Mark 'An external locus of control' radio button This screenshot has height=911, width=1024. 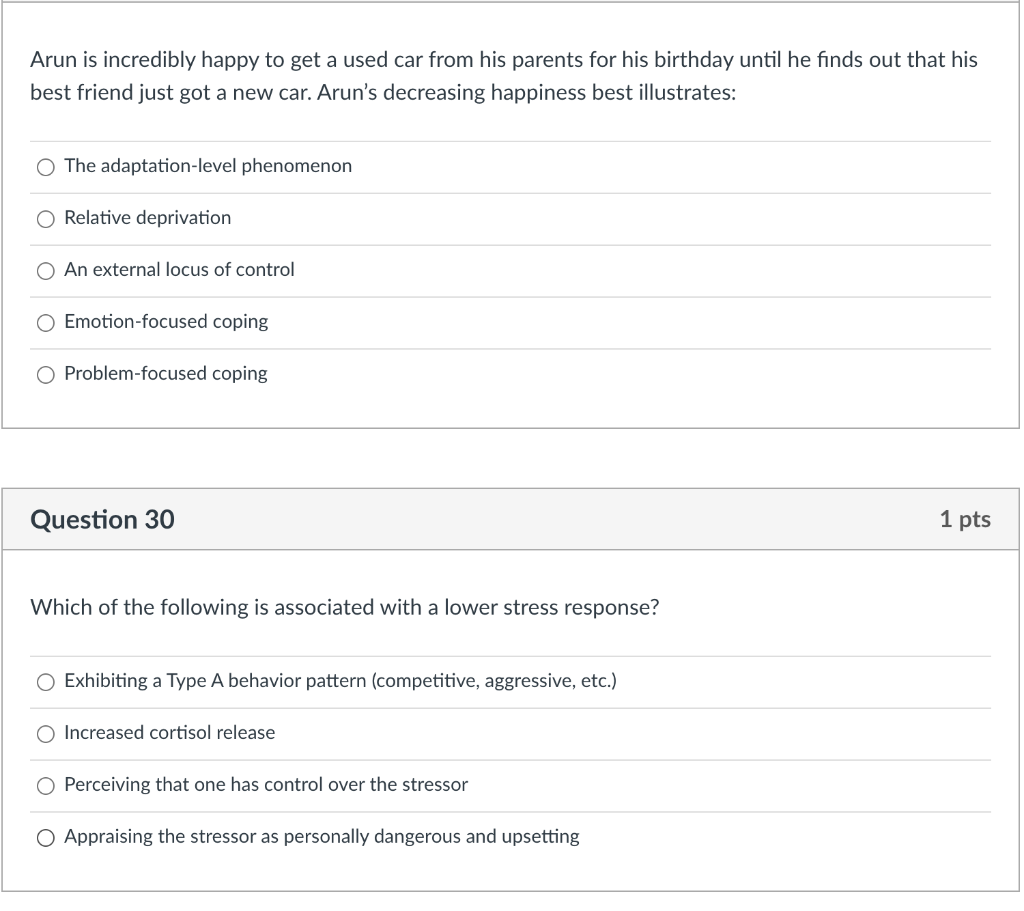click(x=45, y=271)
